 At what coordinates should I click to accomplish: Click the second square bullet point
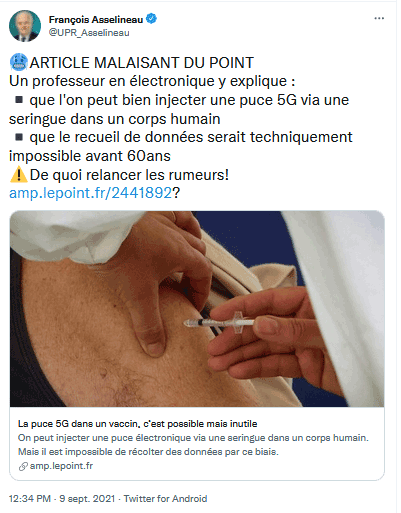[19, 137]
